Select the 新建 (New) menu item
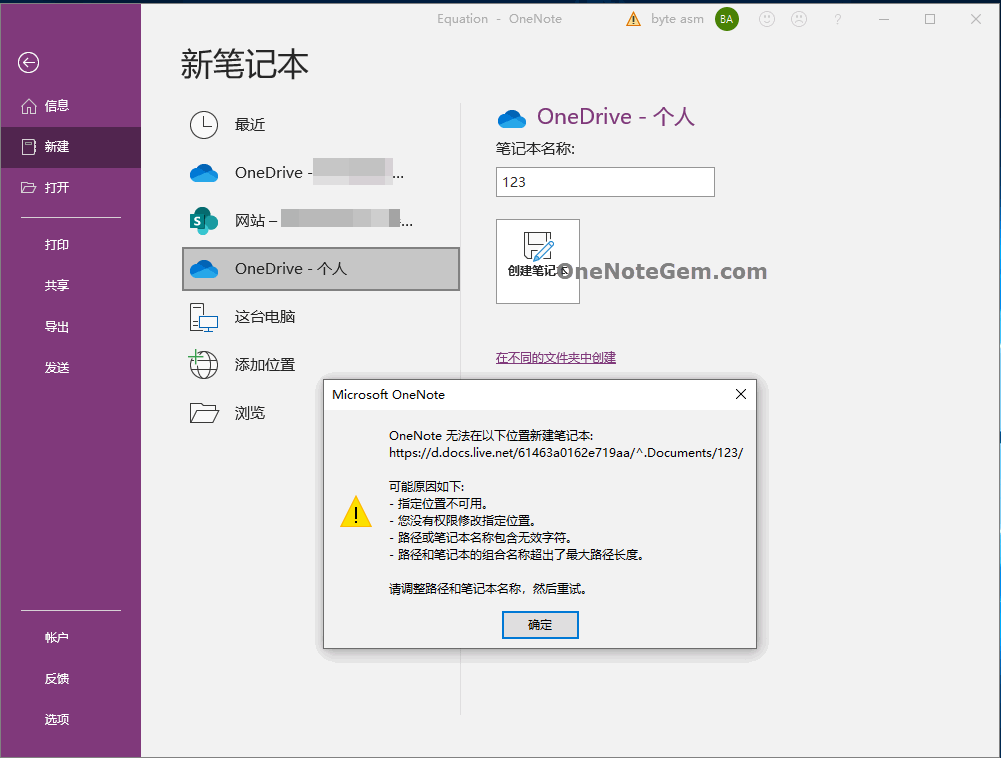 pyautogui.click(x=70, y=147)
